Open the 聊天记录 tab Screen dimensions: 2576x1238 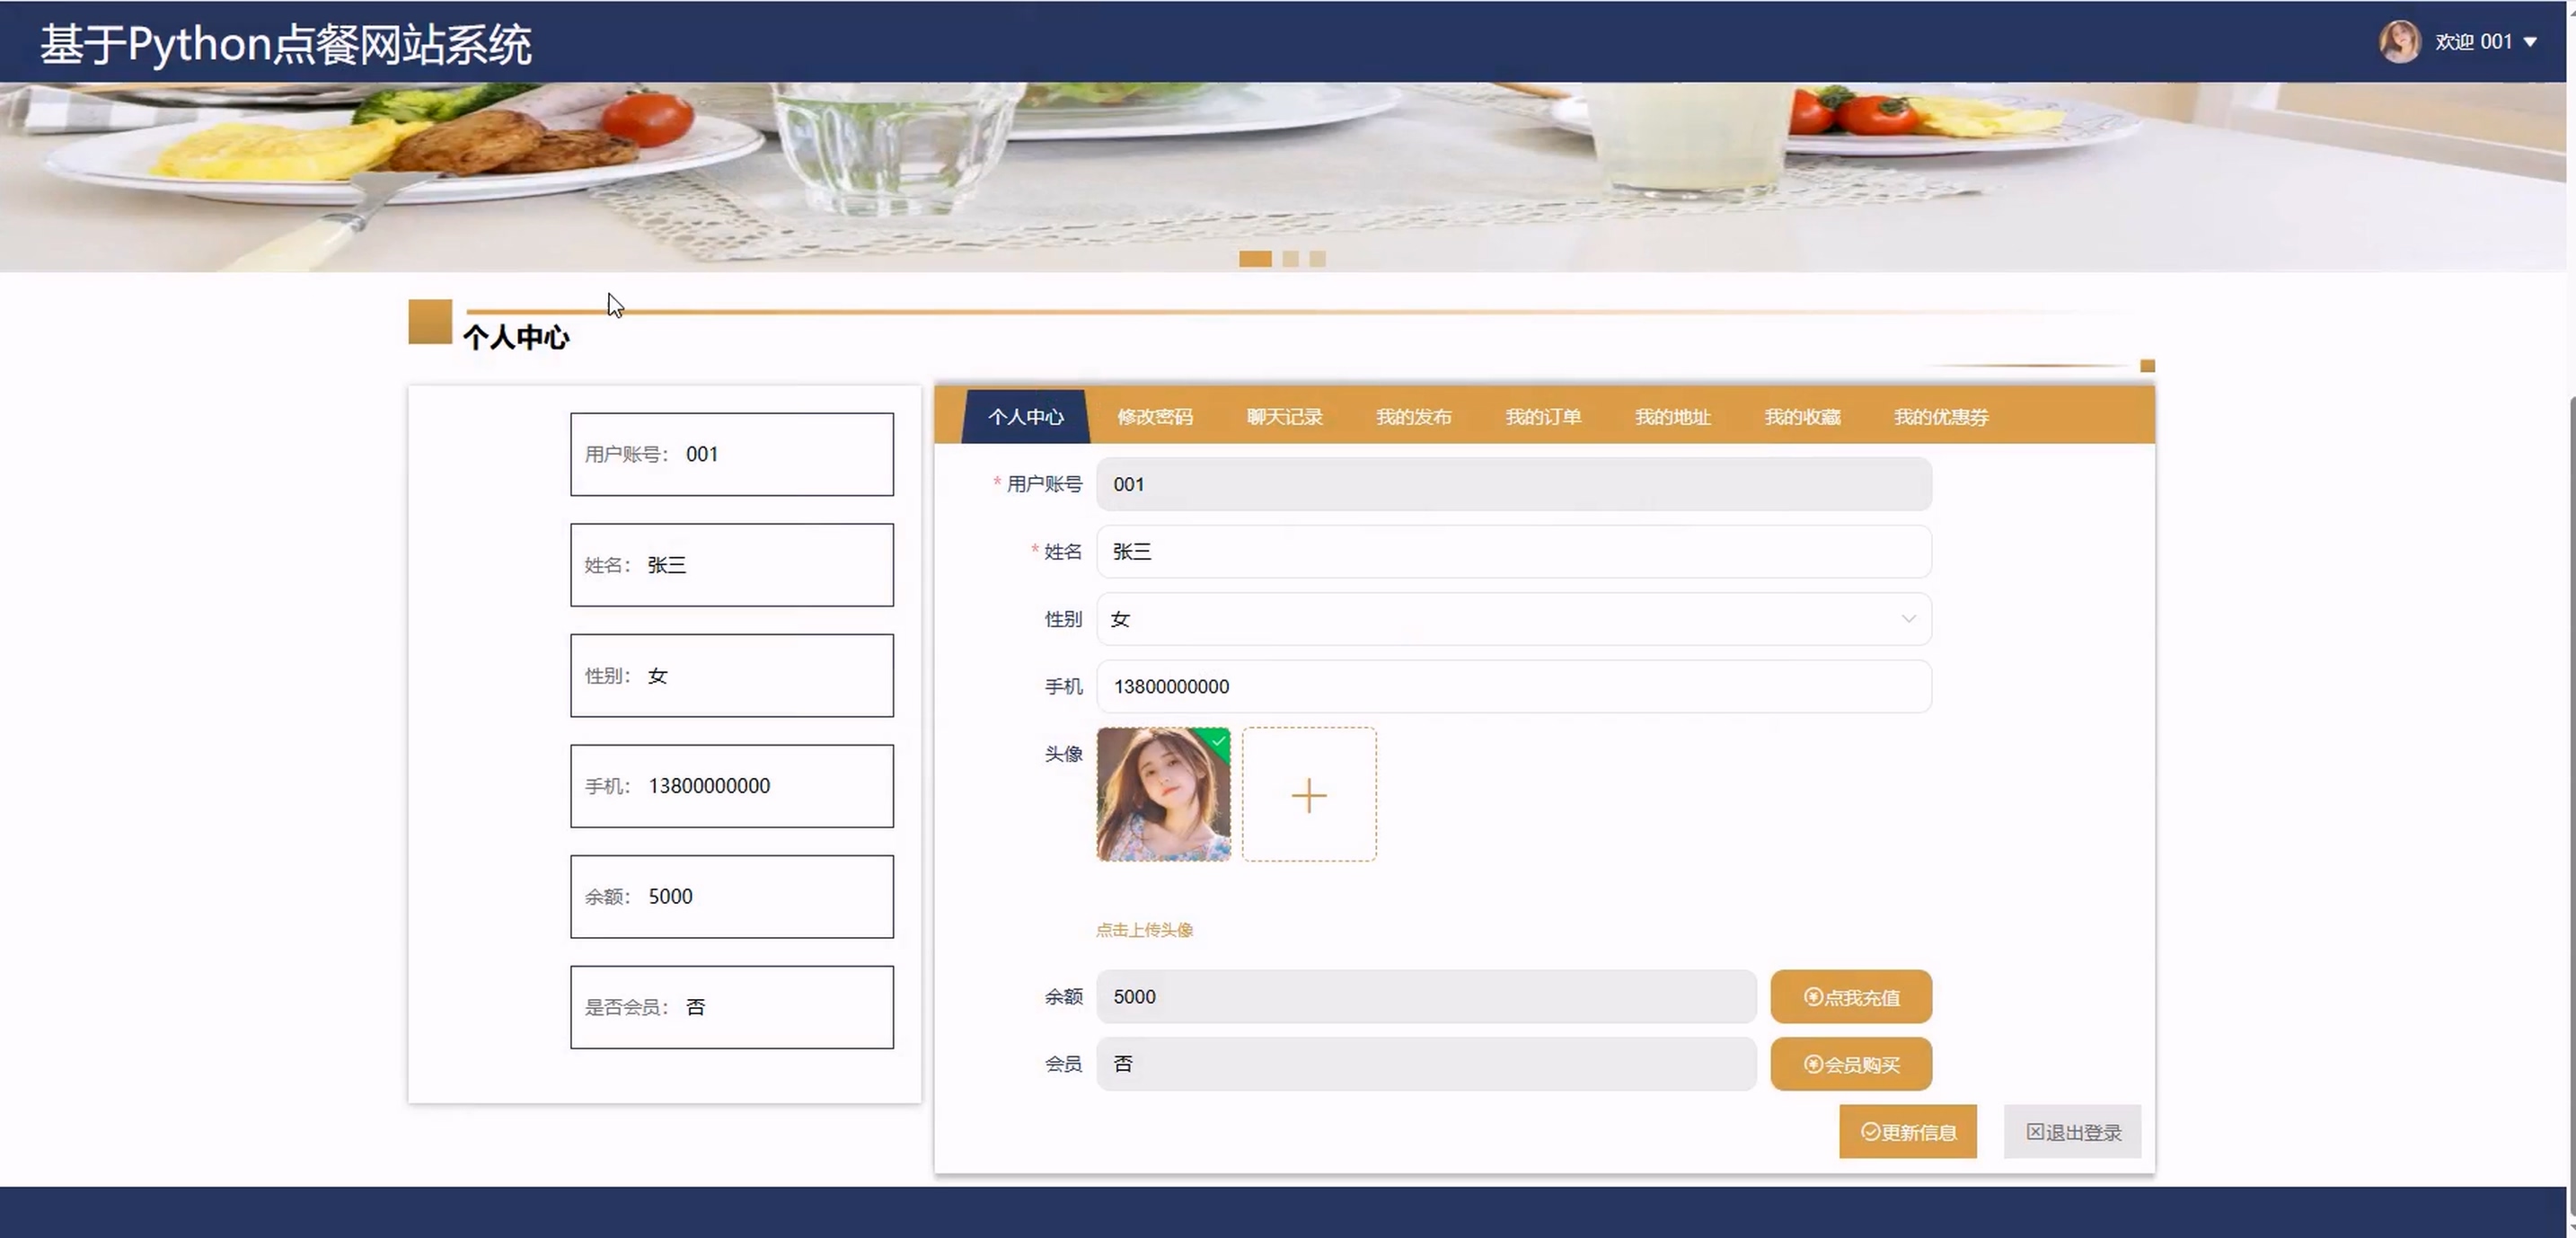1284,417
